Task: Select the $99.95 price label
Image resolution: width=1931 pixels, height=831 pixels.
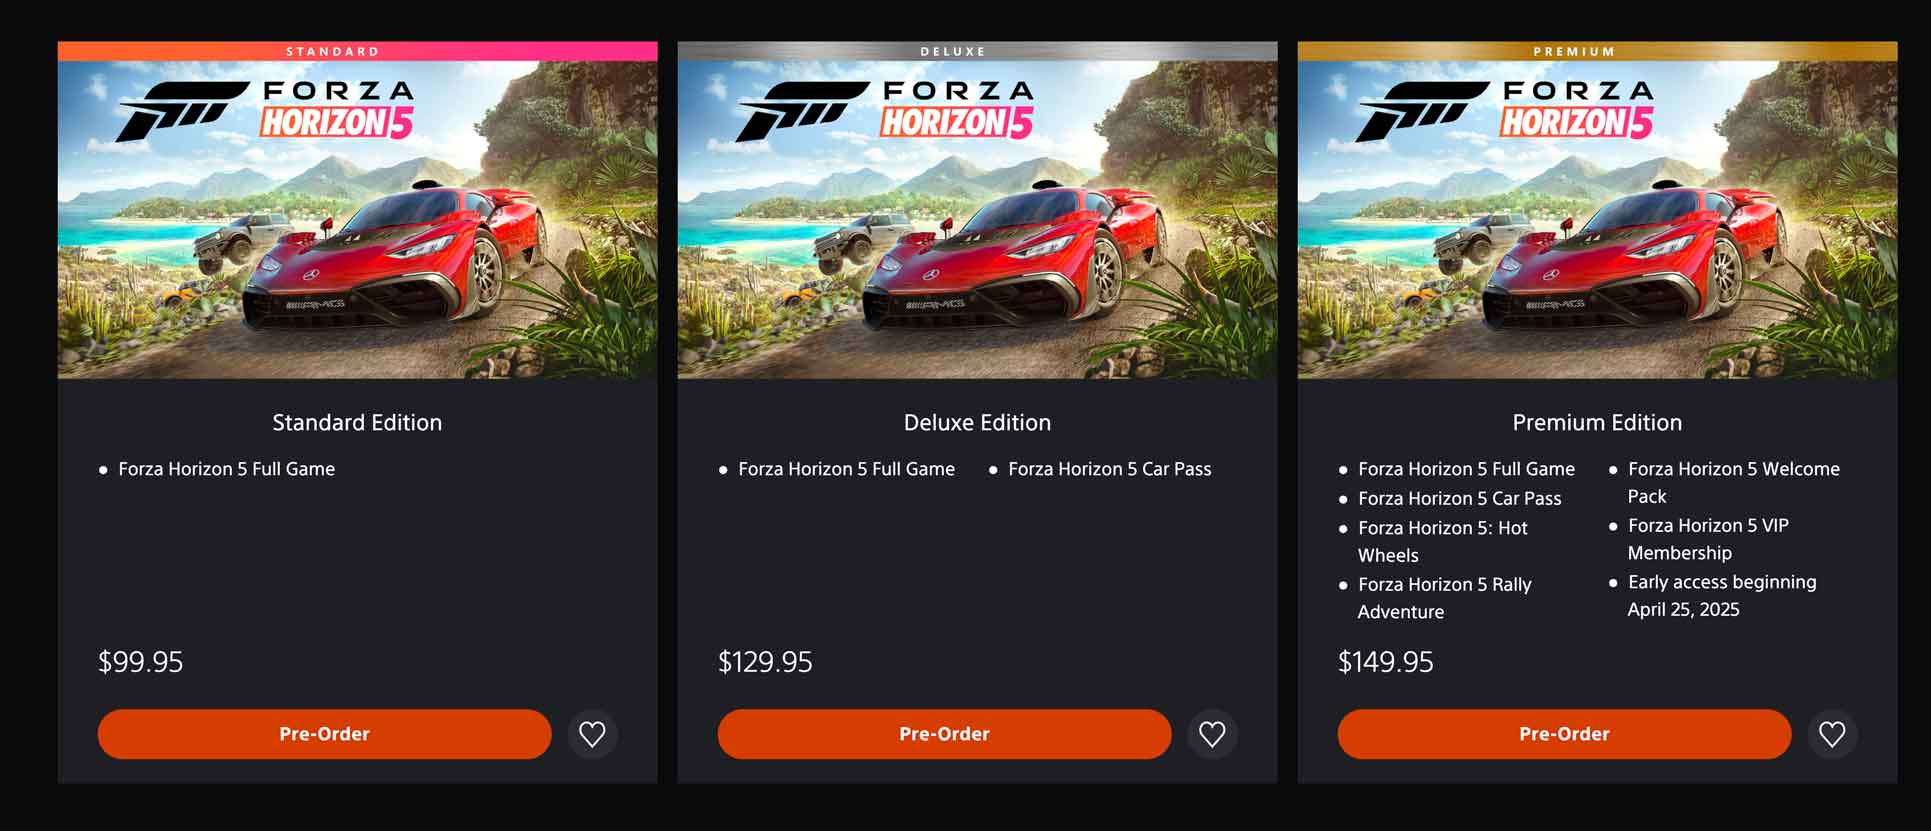Action: pyautogui.click(x=141, y=662)
